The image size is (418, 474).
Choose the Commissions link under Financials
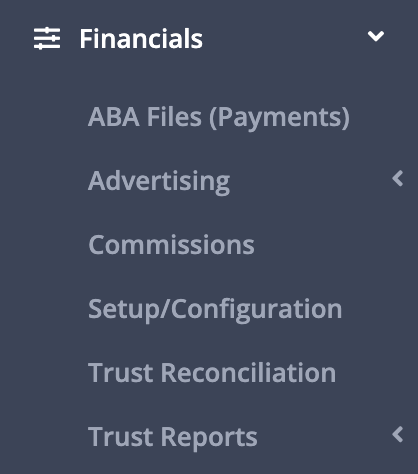click(171, 245)
